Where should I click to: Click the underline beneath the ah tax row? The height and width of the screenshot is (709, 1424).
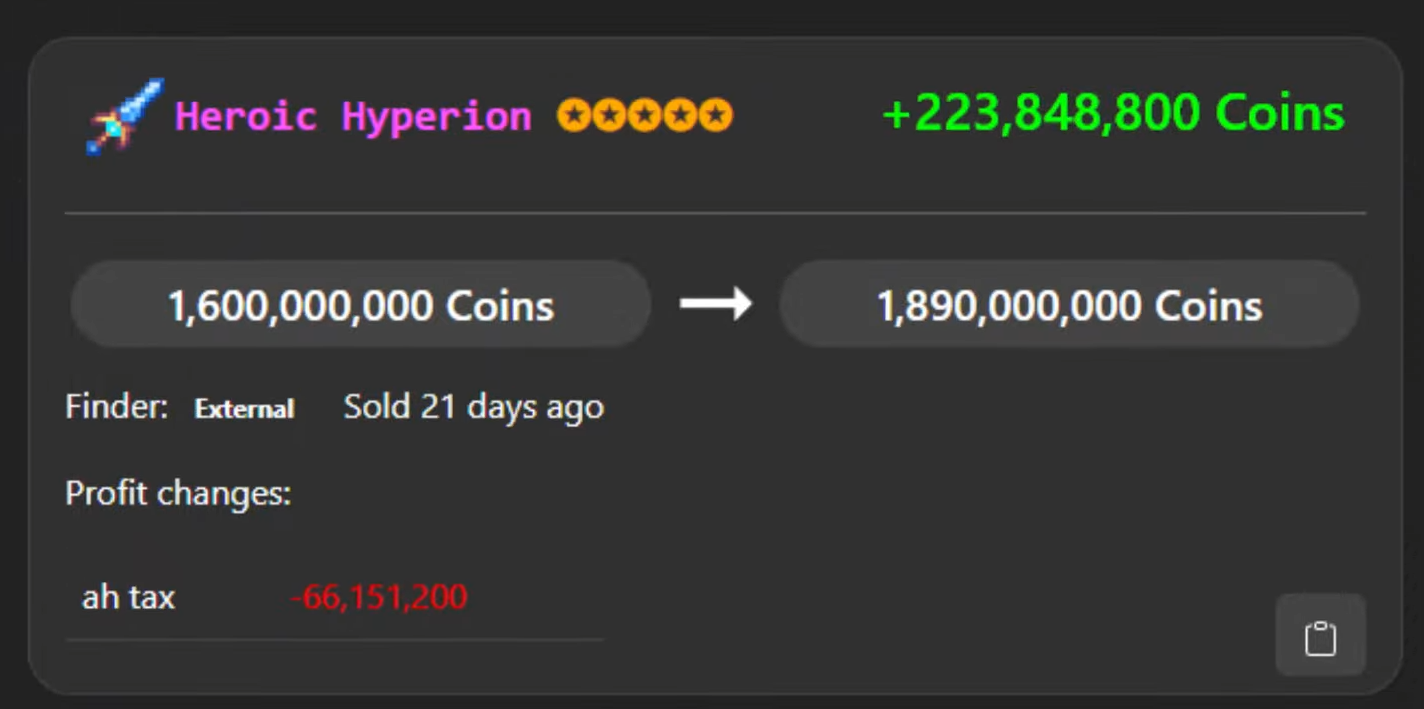(x=335, y=639)
